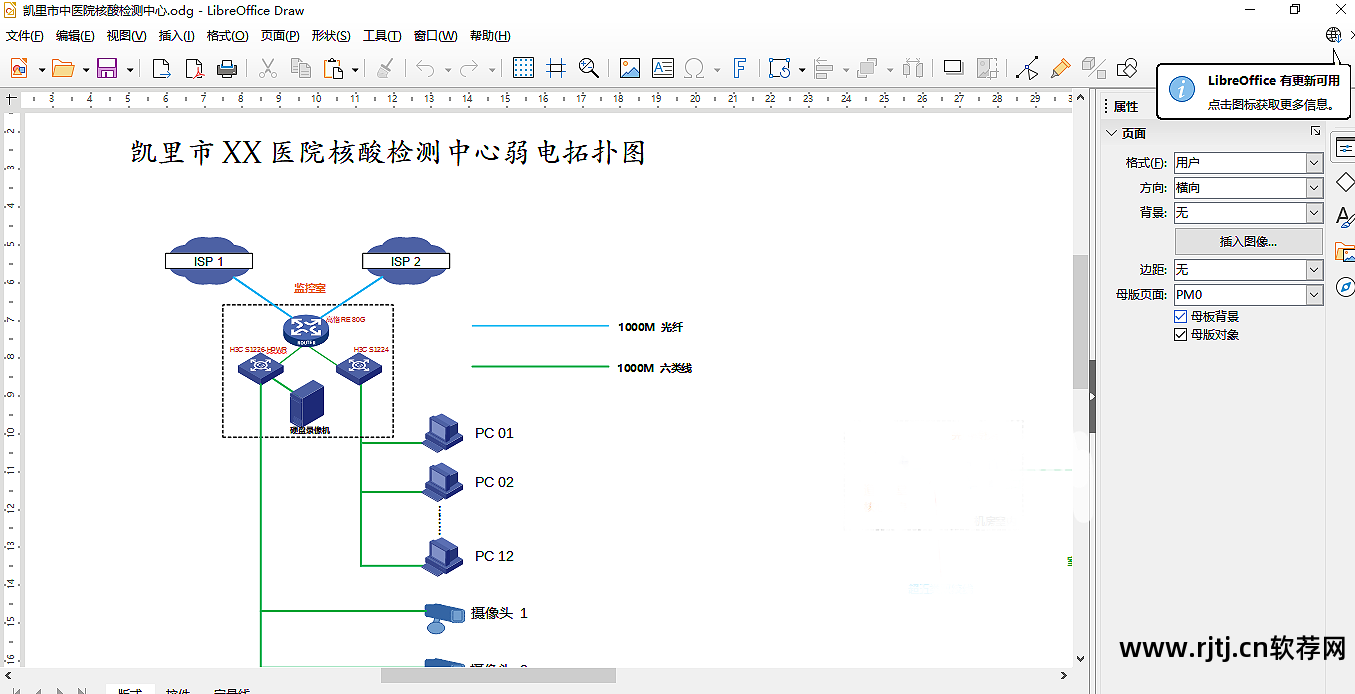Open the 编辑(E) menu

(74, 36)
